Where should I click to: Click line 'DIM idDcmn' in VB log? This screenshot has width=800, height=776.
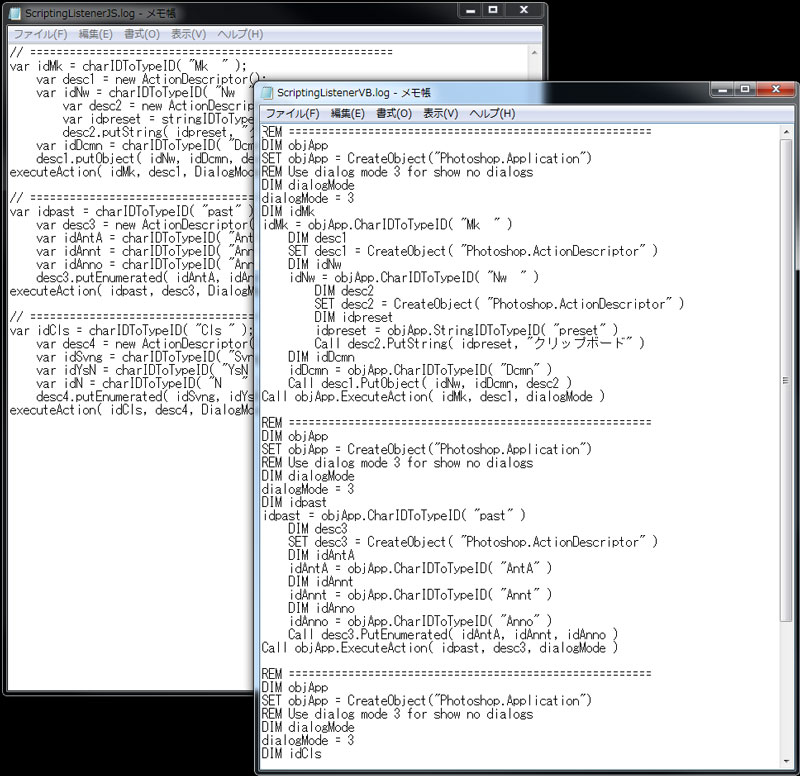coord(321,357)
